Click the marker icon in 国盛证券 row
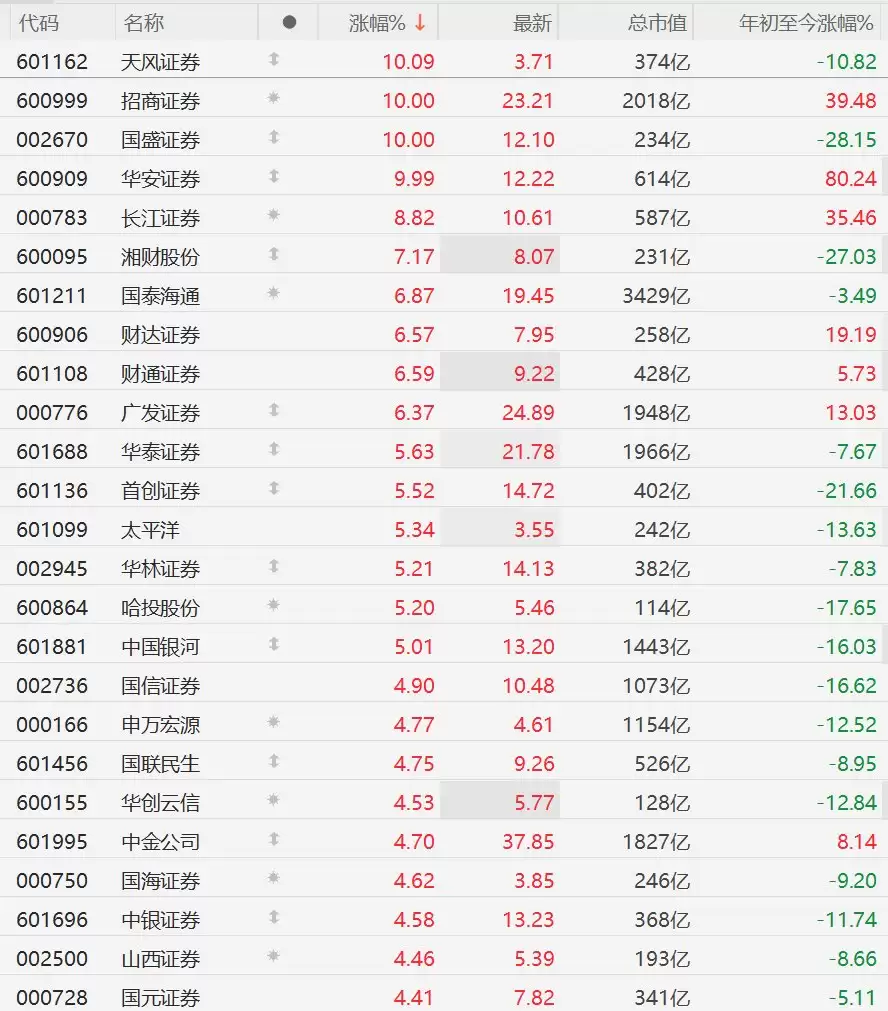Viewport: 888px width, 1011px height. click(274, 137)
